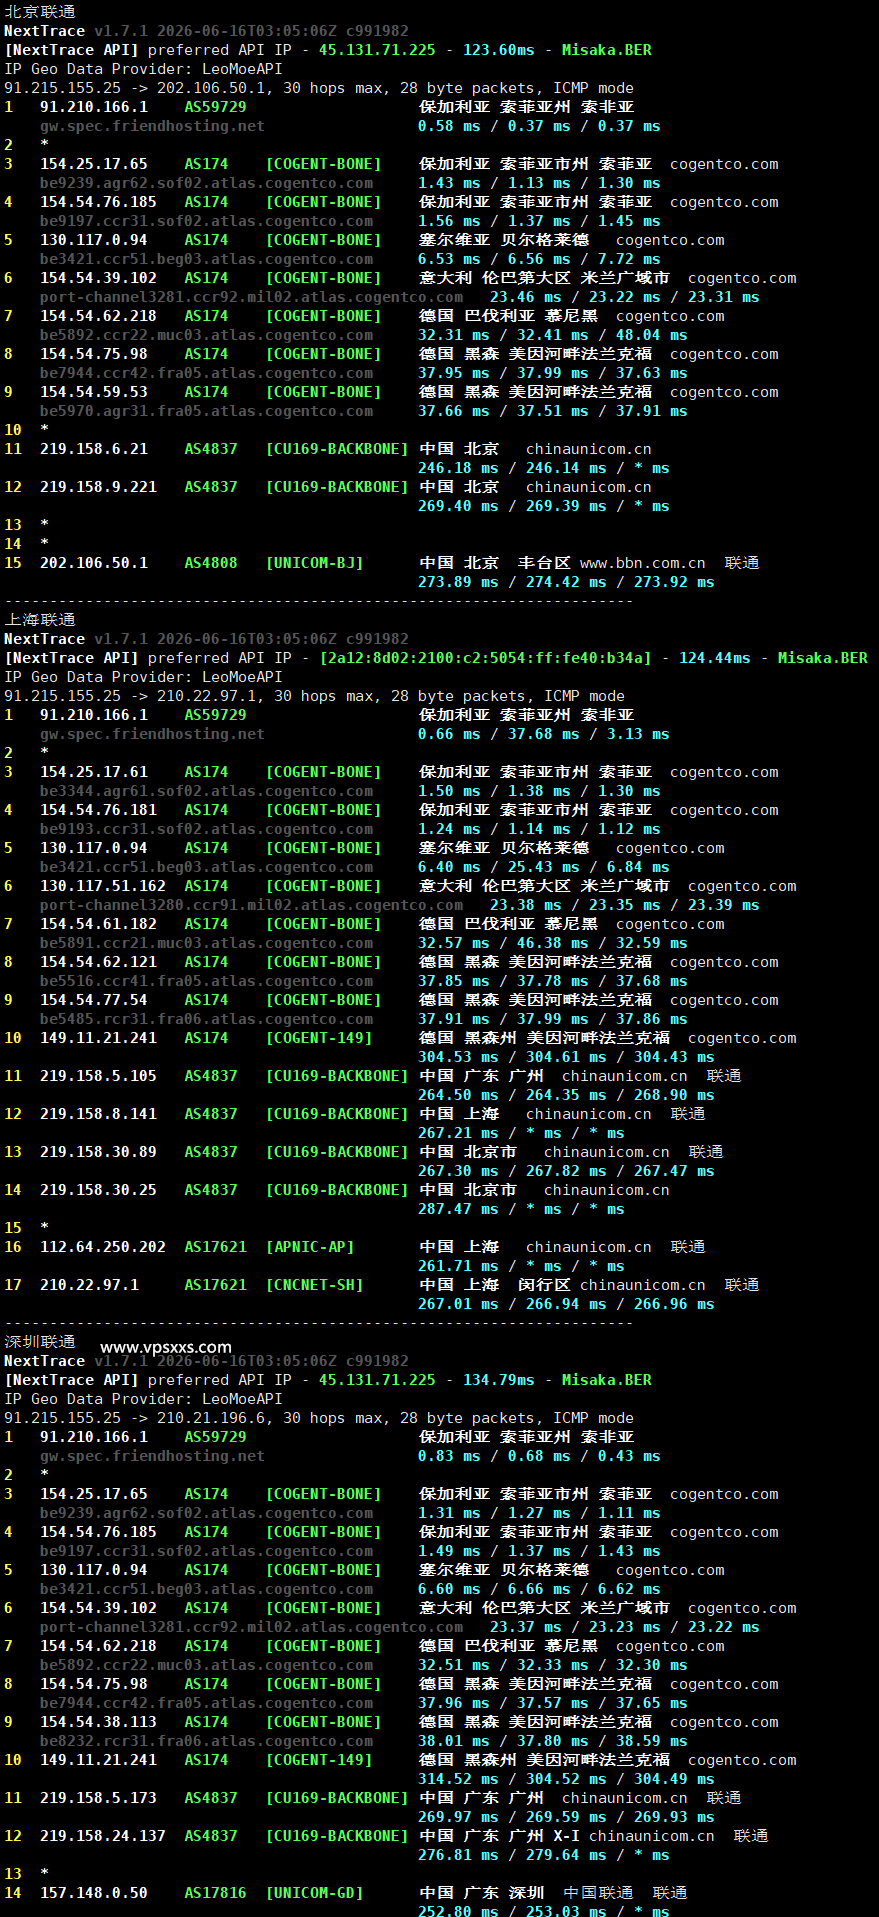Click hop IP "219.158.6.21"
Image resolution: width=879 pixels, height=1917 pixels.
point(94,449)
